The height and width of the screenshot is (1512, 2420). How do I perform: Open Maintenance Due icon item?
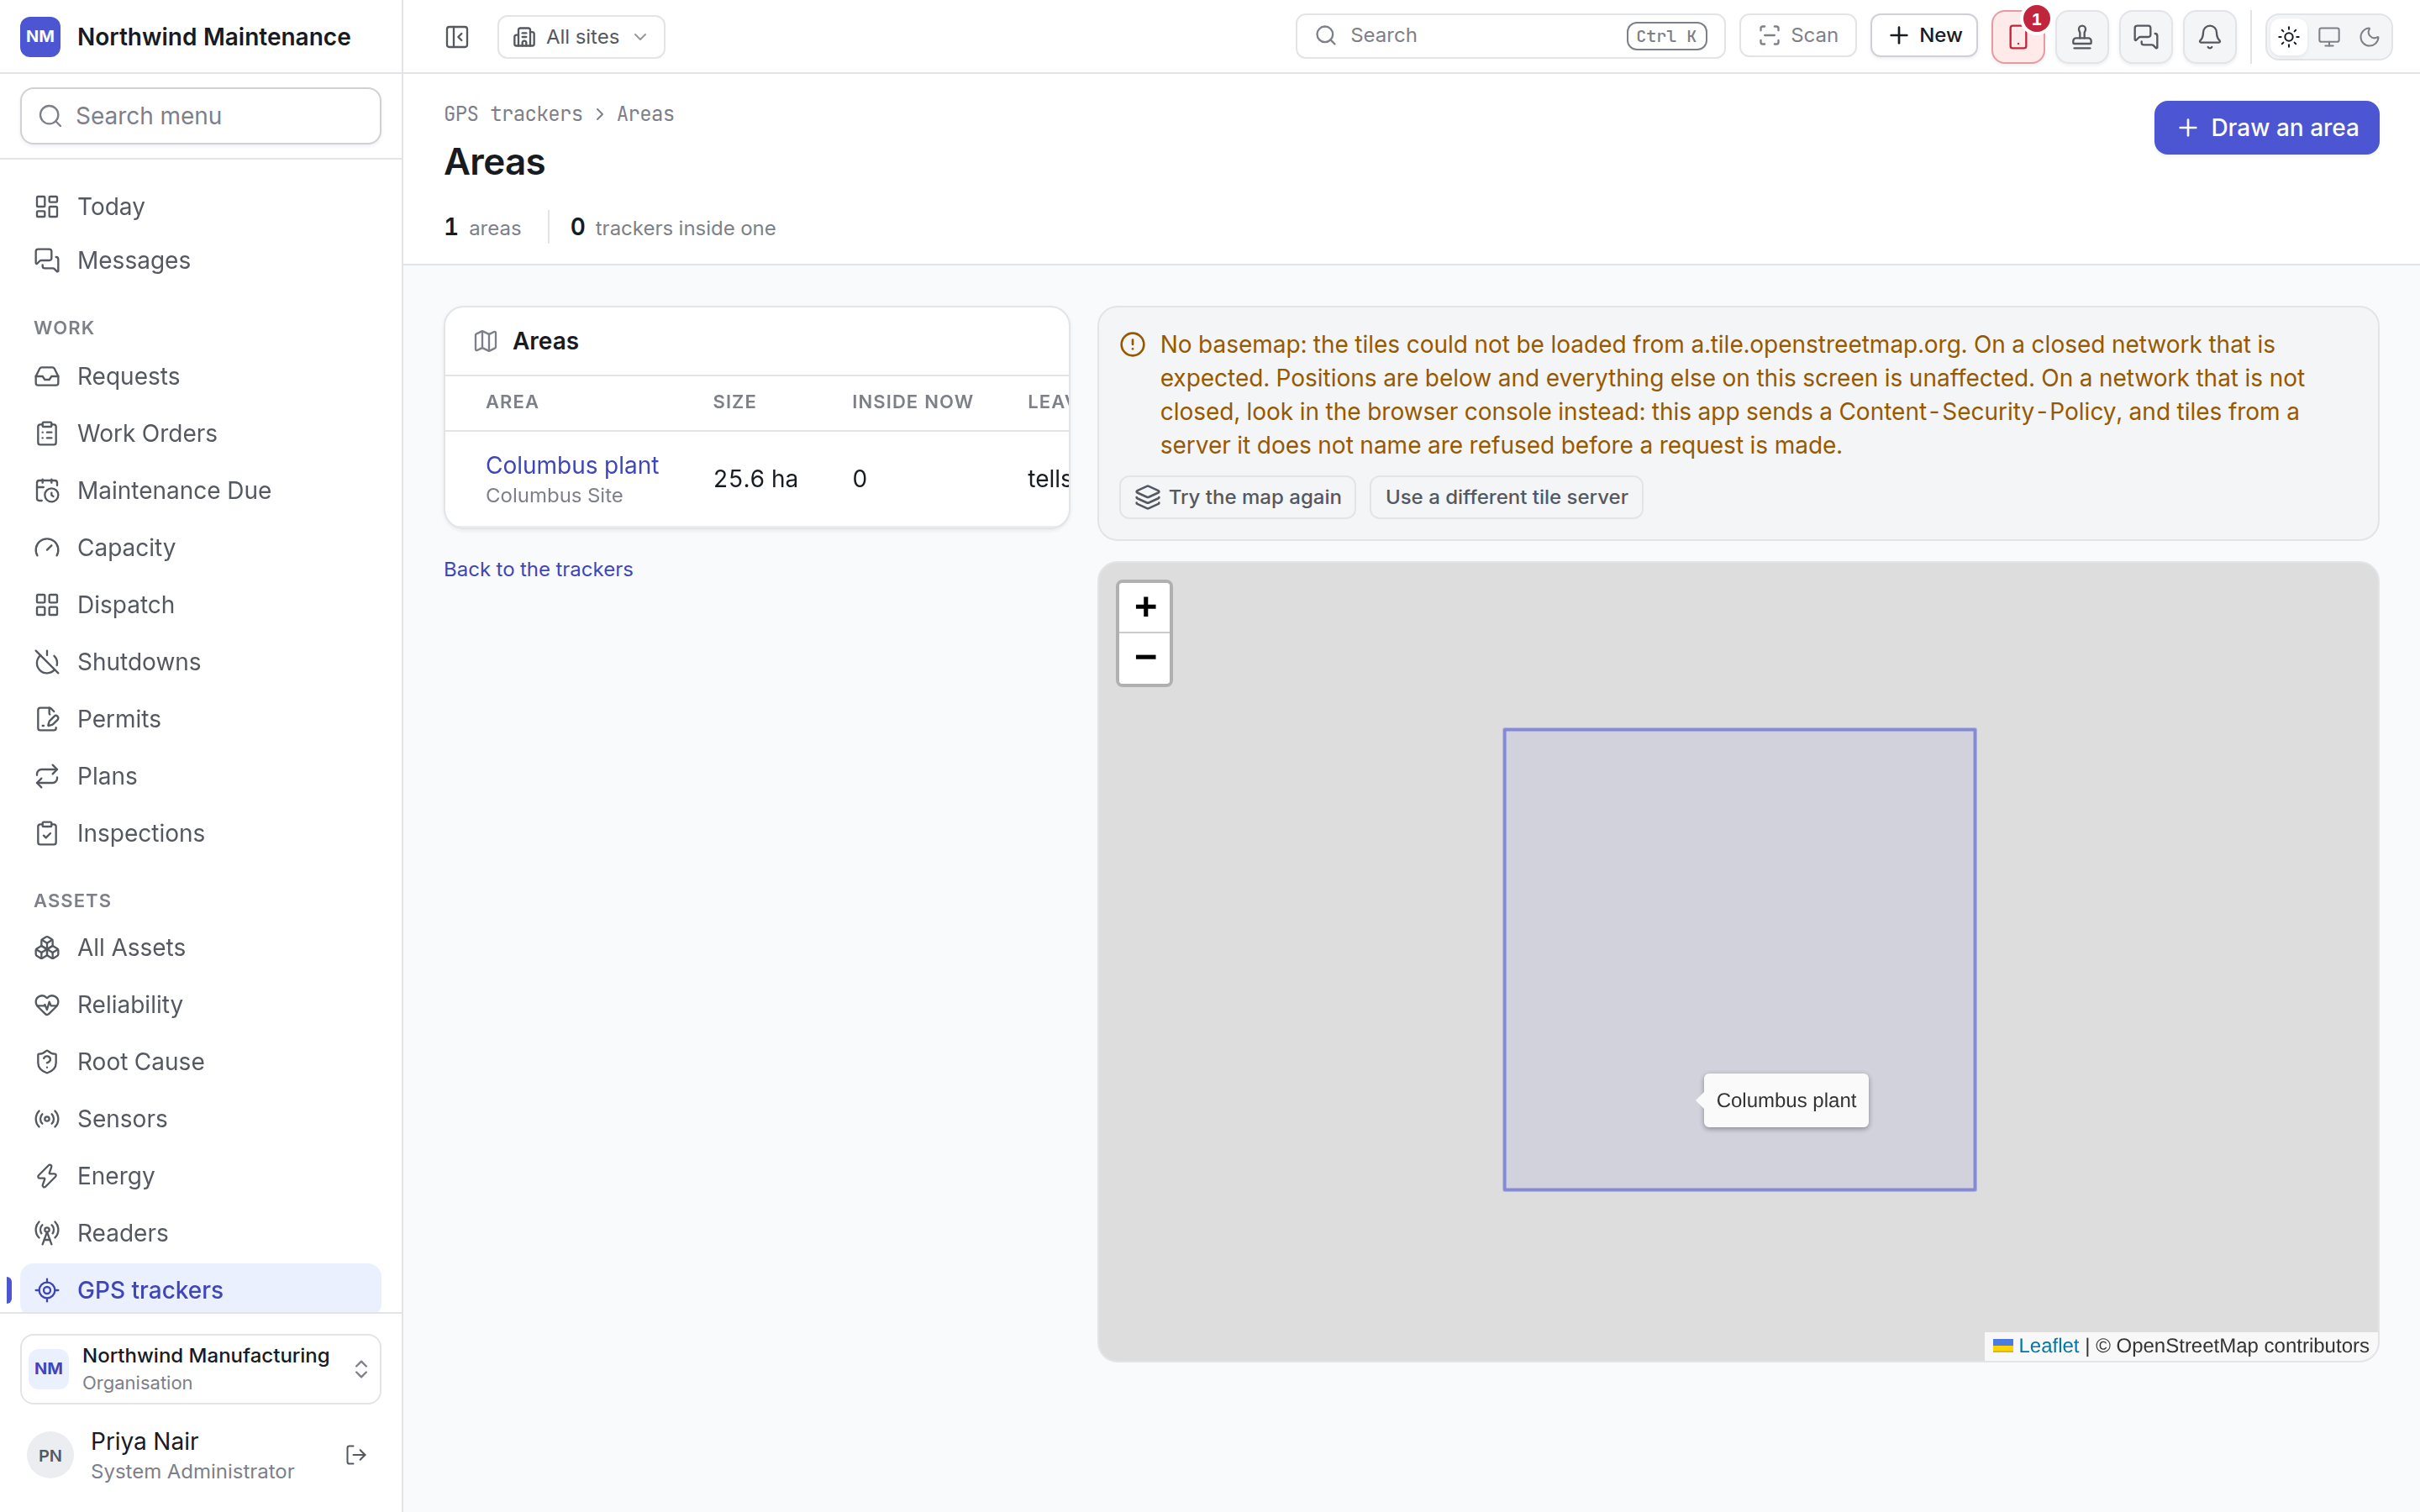coord(201,490)
